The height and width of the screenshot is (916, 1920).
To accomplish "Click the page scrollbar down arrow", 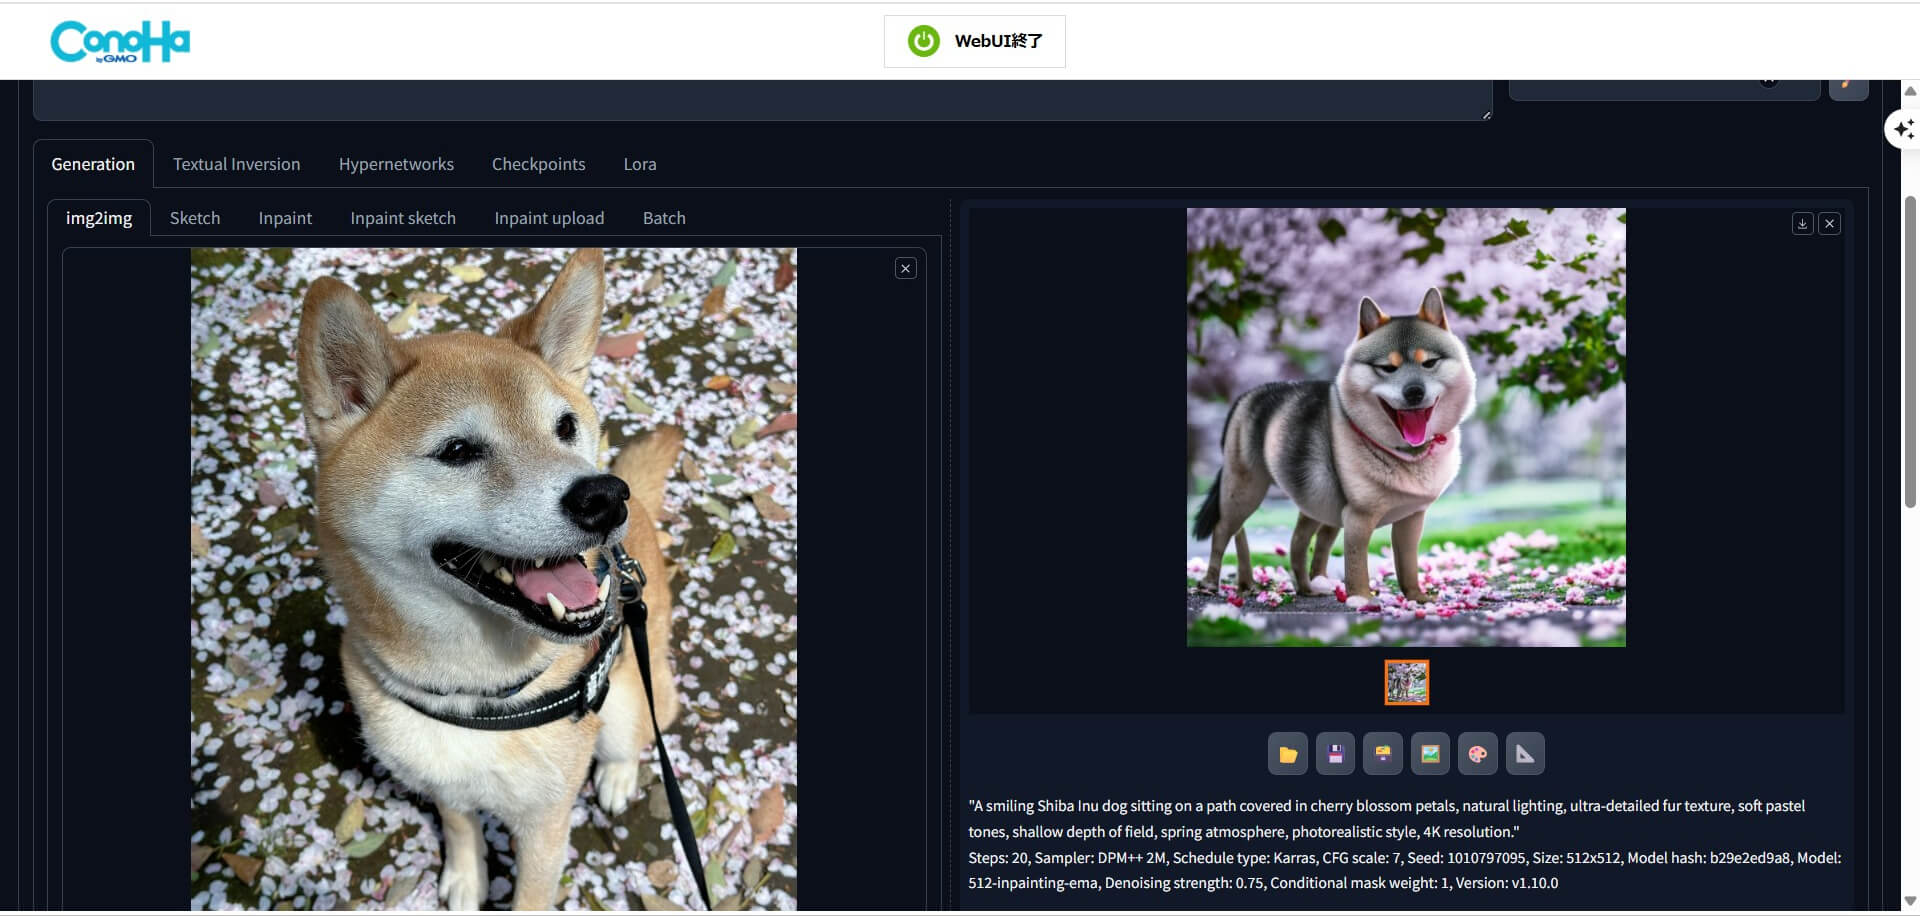I will (x=1910, y=900).
